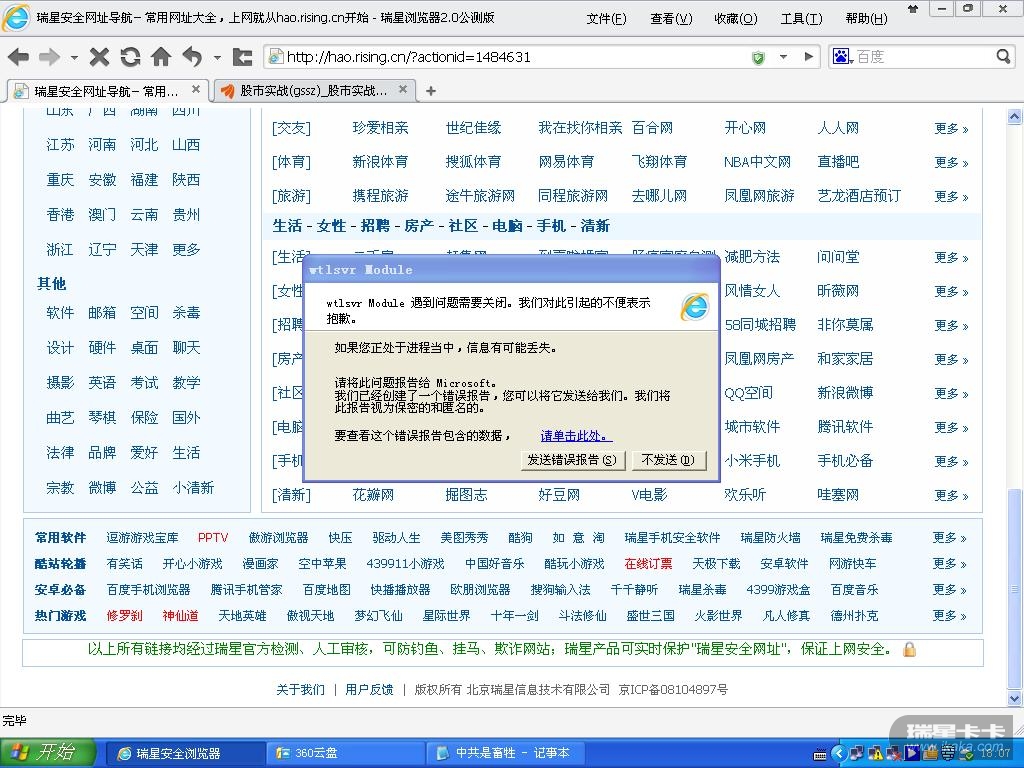The image size is (1024, 768).
Task: Close the 股市实战 tab
Action: point(403,89)
